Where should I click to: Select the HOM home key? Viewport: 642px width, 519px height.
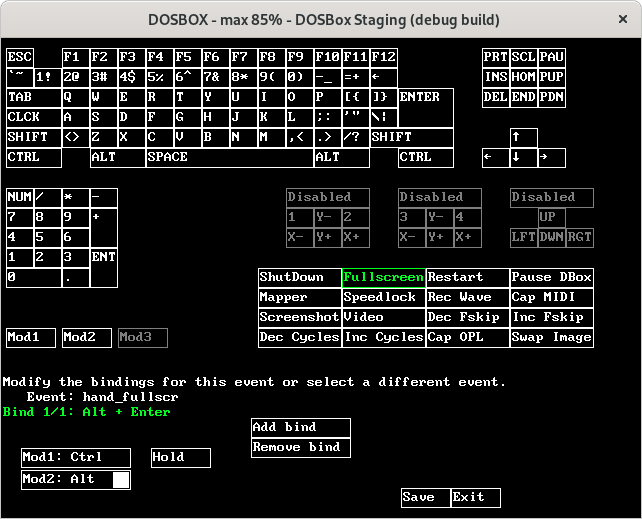524,77
